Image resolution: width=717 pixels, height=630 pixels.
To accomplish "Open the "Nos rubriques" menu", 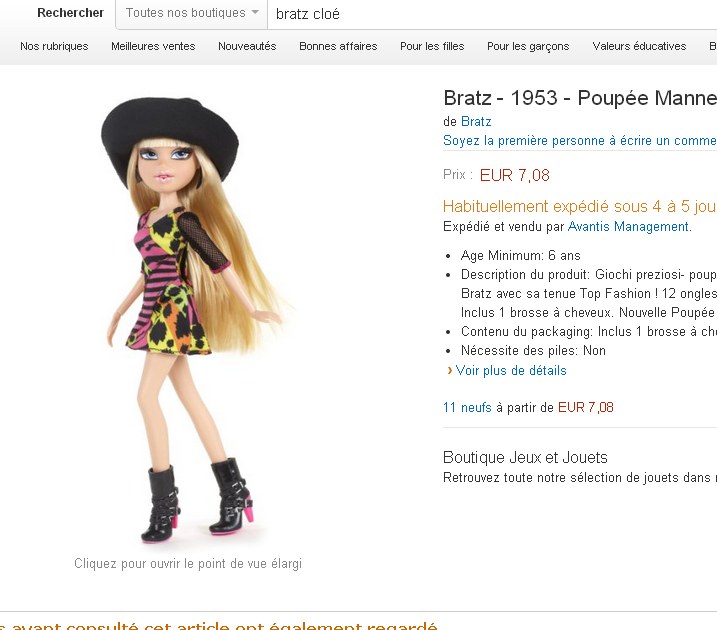I will [54, 46].
